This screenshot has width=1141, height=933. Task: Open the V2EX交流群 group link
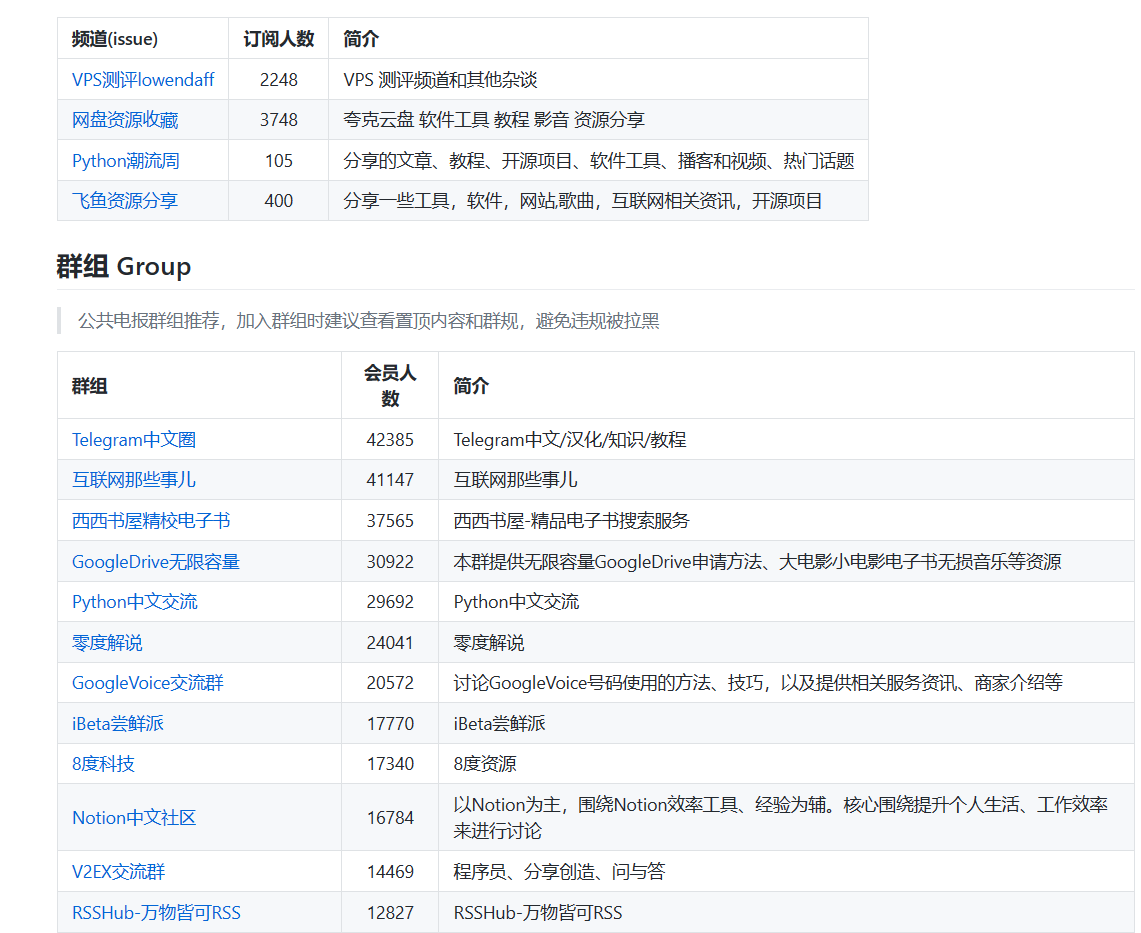tap(117, 871)
